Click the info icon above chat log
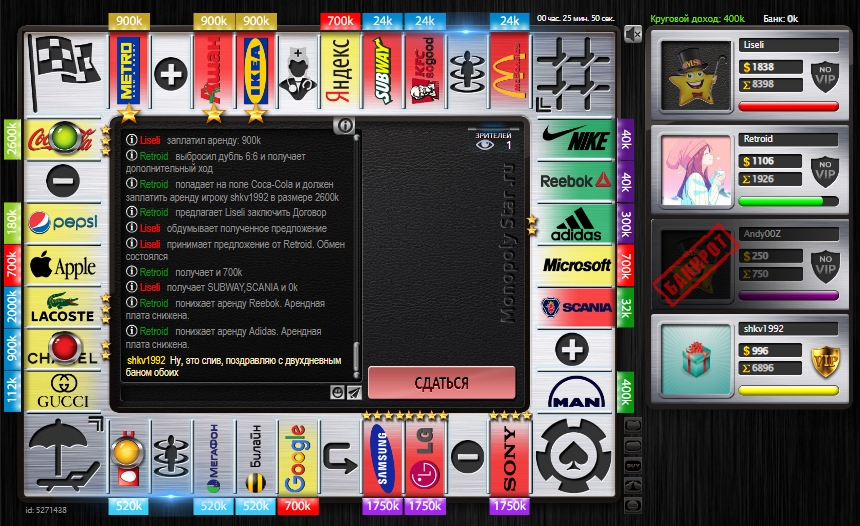 345,126
